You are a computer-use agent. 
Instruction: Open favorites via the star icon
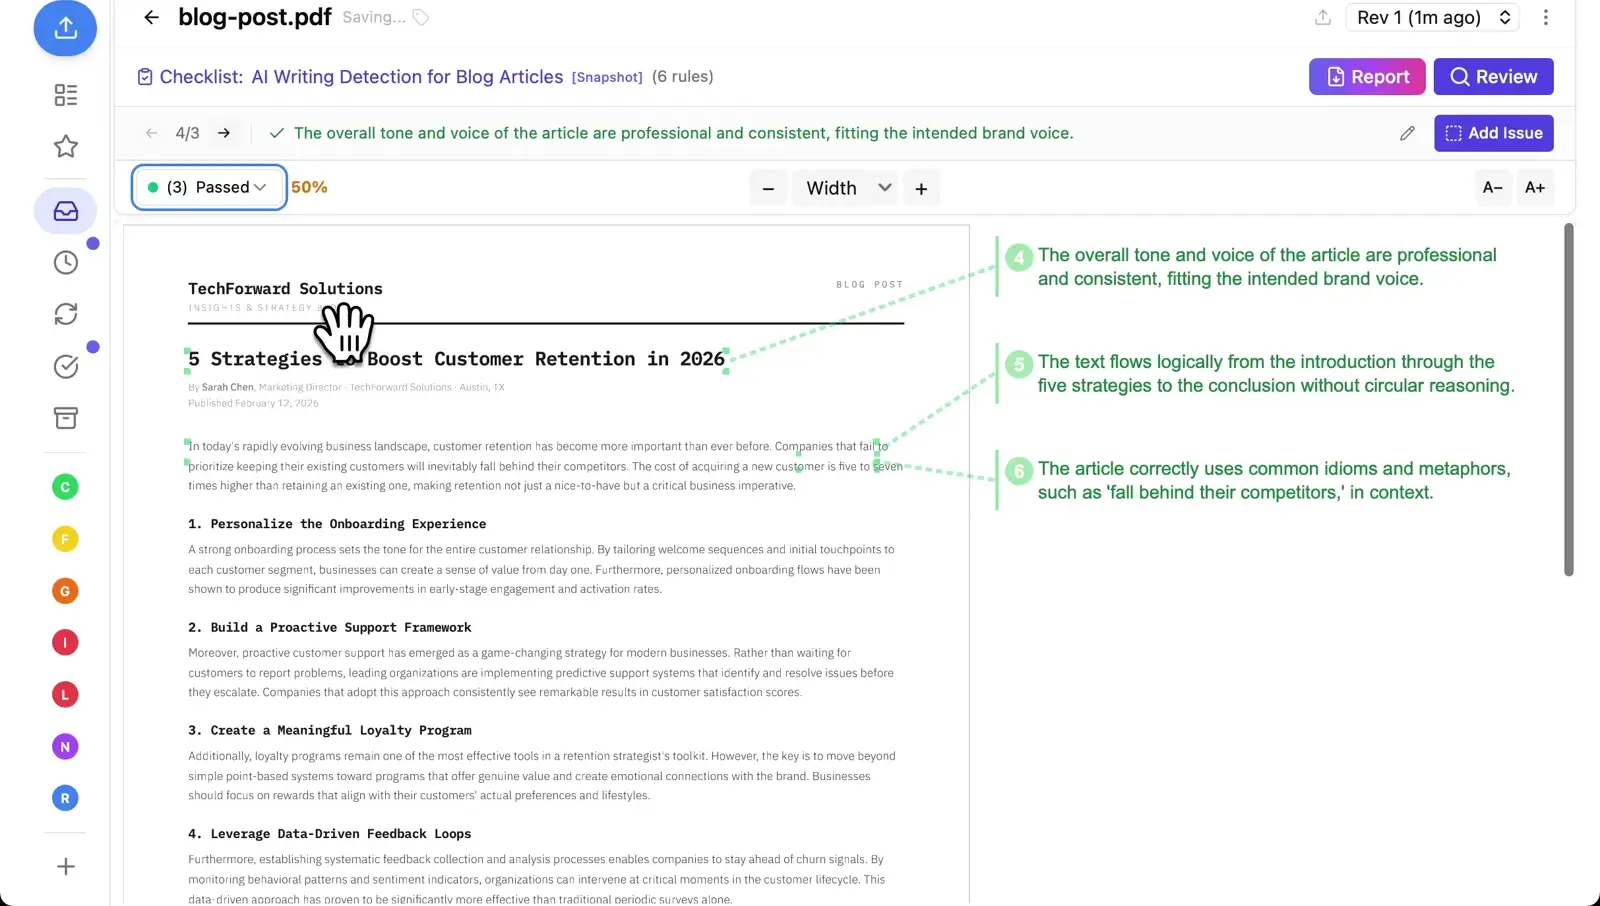point(65,146)
